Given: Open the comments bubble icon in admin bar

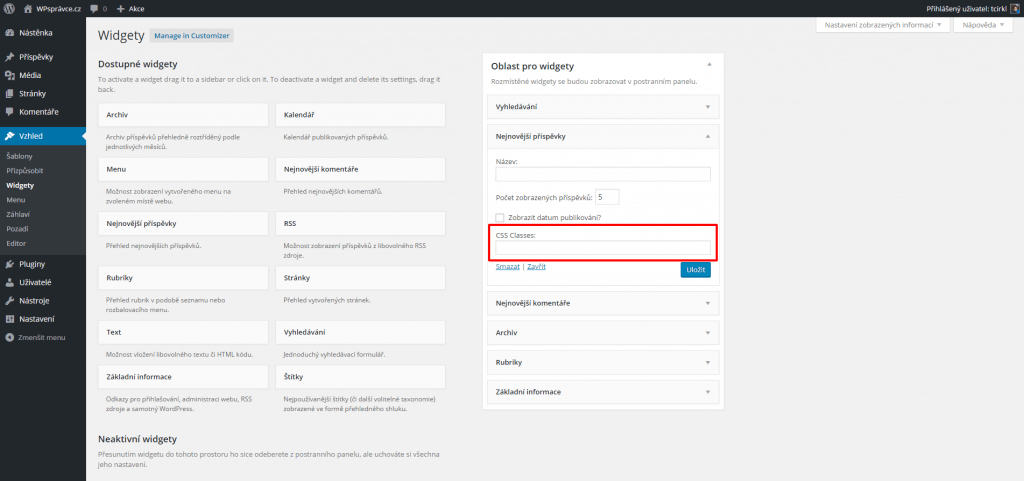Looking at the screenshot, I should point(94,8).
